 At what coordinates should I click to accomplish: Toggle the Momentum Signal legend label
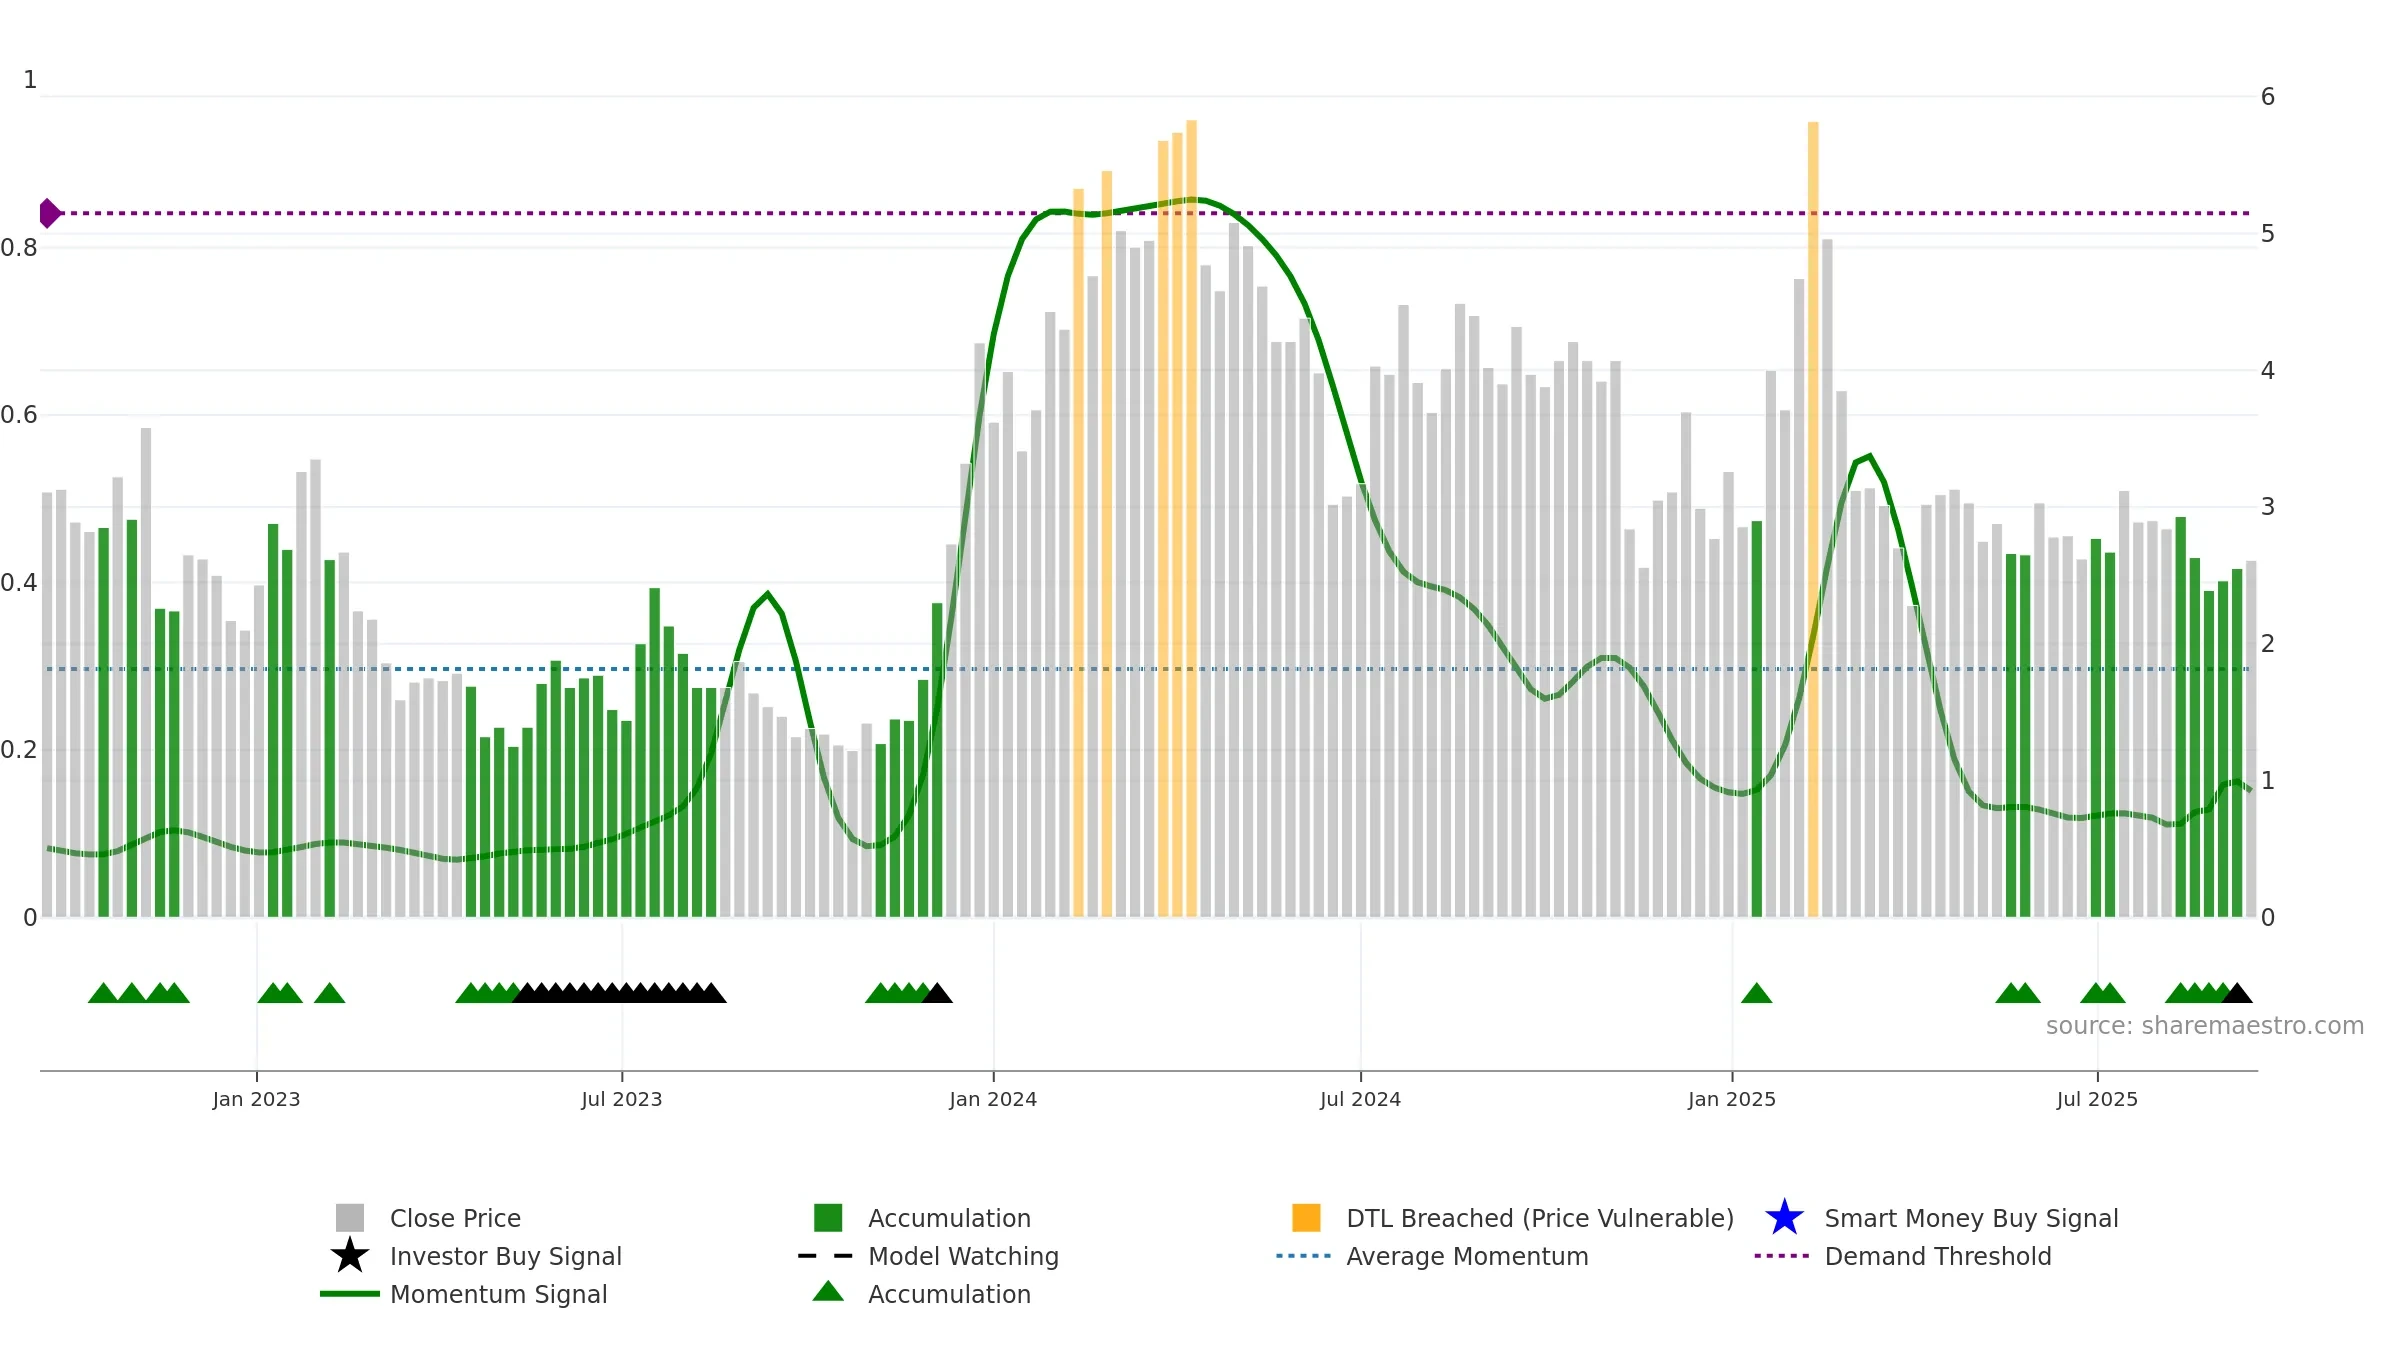(498, 1294)
